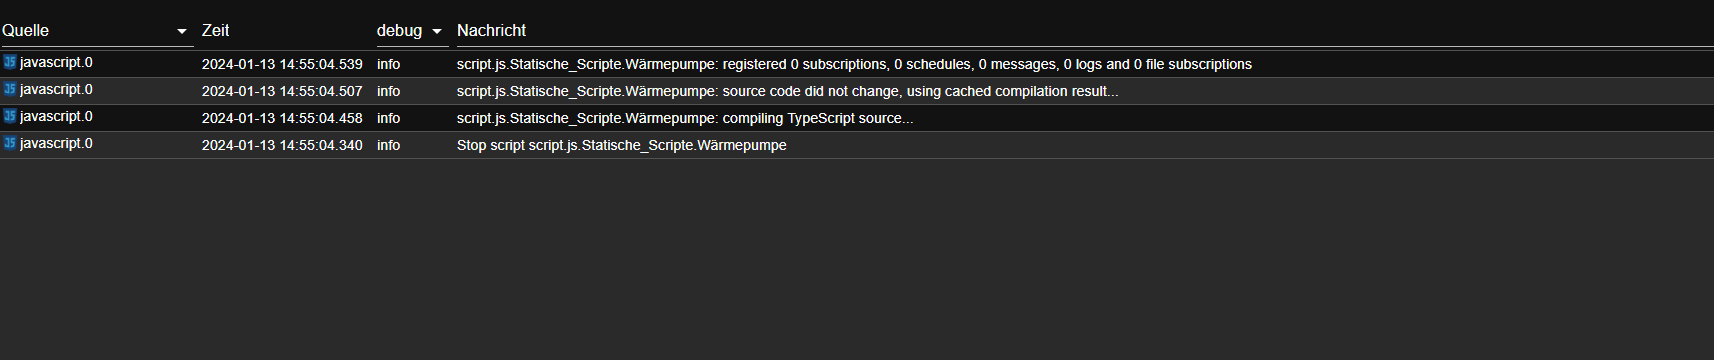Click the debug severity filter label
Viewport: 1714px width, 360px height.
pyautogui.click(x=399, y=31)
